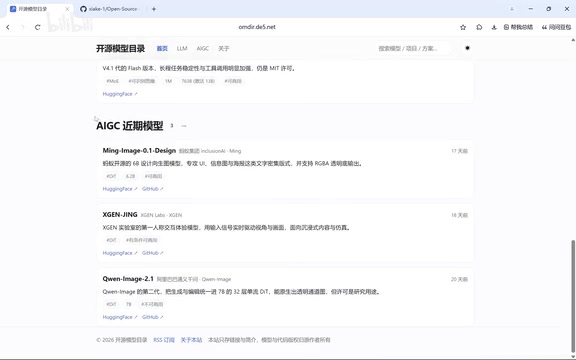Screen dimensions: 576x360
Task: Click the #不可商用 tag on Qwen-Image-2.1
Action: [152, 304]
